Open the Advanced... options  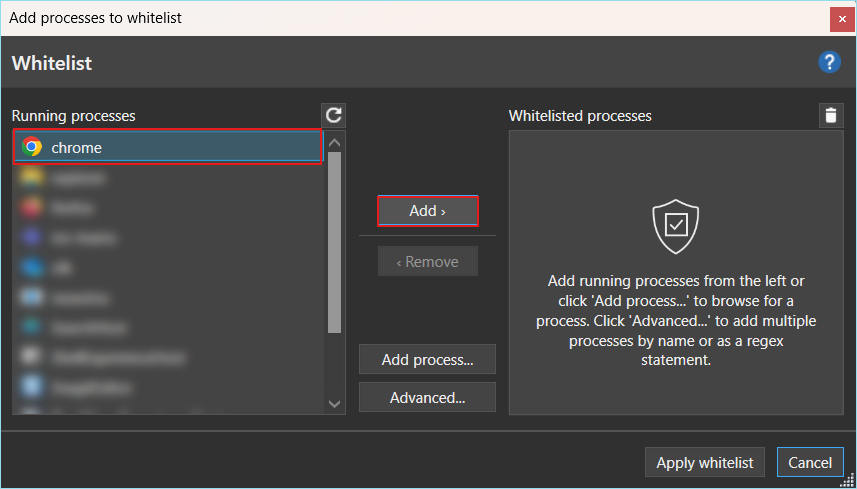click(x=427, y=397)
